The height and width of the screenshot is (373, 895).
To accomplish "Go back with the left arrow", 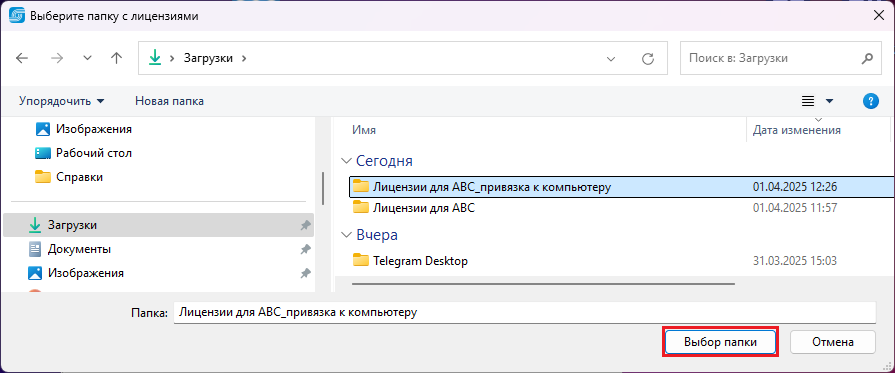I will click(22, 58).
